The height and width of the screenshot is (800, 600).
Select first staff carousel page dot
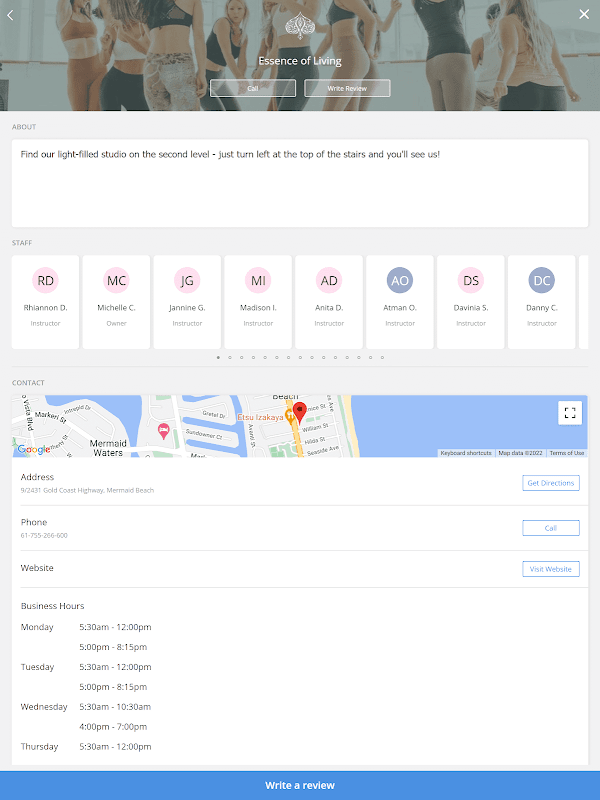218,358
